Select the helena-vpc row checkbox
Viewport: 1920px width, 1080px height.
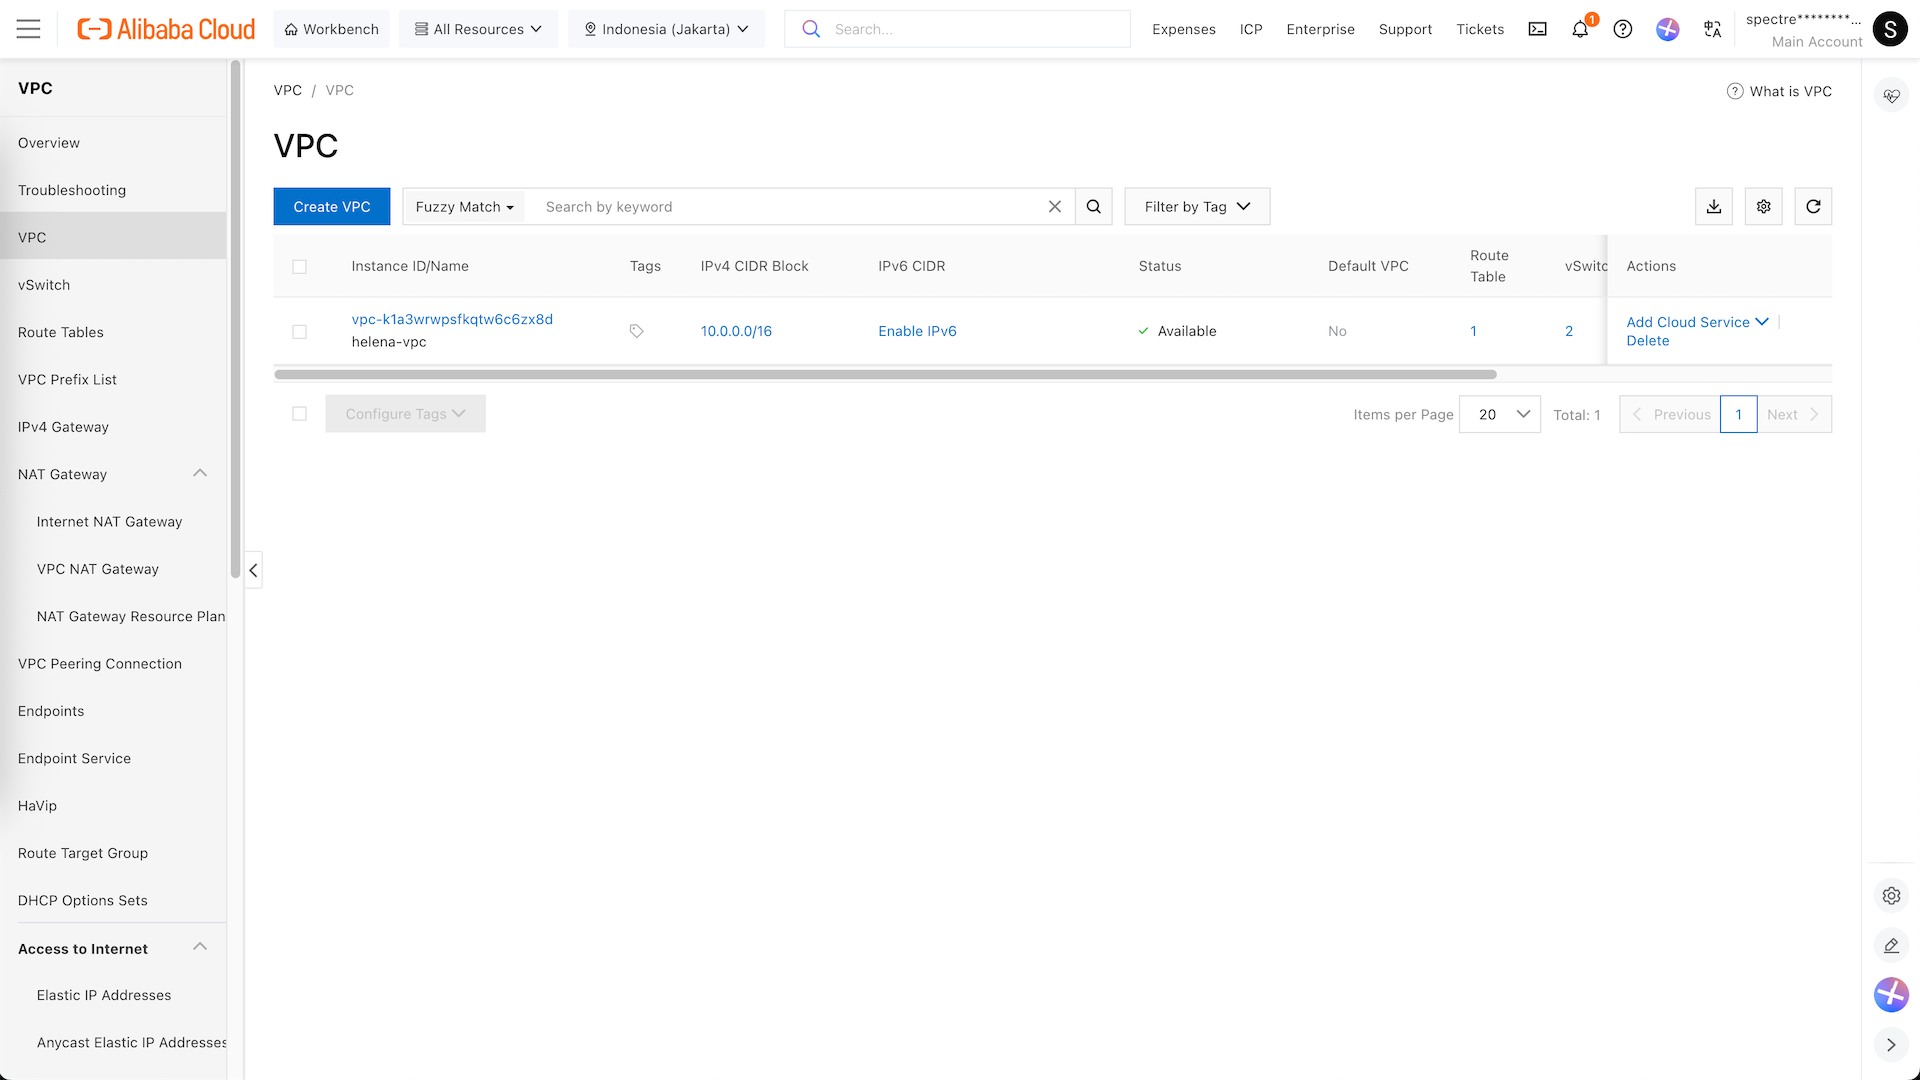299,331
